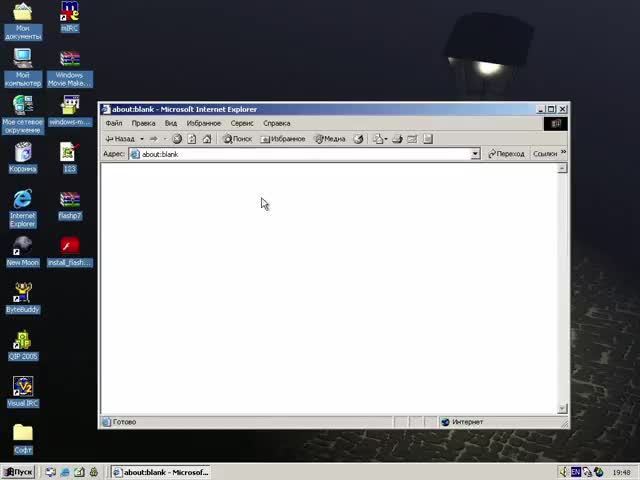Expand the Назад history dropdown arrow
This screenshot has width=640, height=480.
[x=142, y=139]
